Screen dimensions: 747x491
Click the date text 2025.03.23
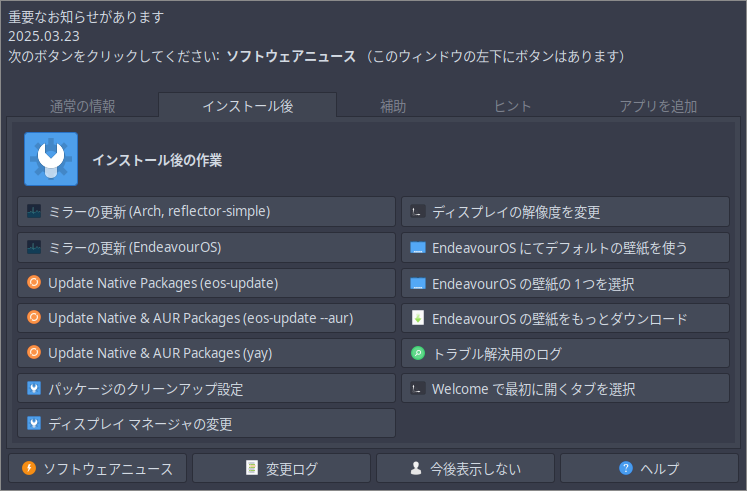click(x=44, y=36)
